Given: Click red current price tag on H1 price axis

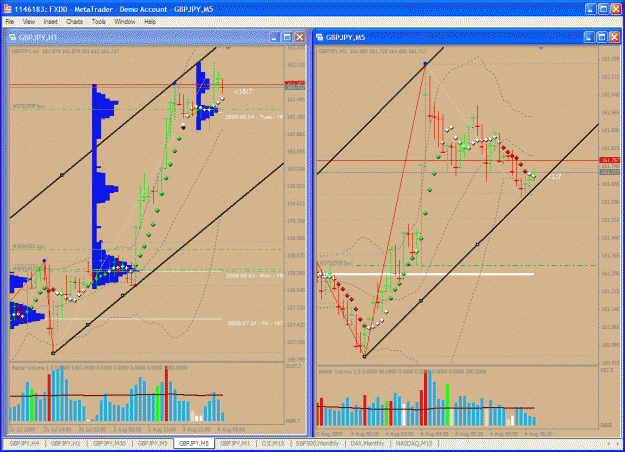Looking at the screenshot, I should click(x=295, y=83).
